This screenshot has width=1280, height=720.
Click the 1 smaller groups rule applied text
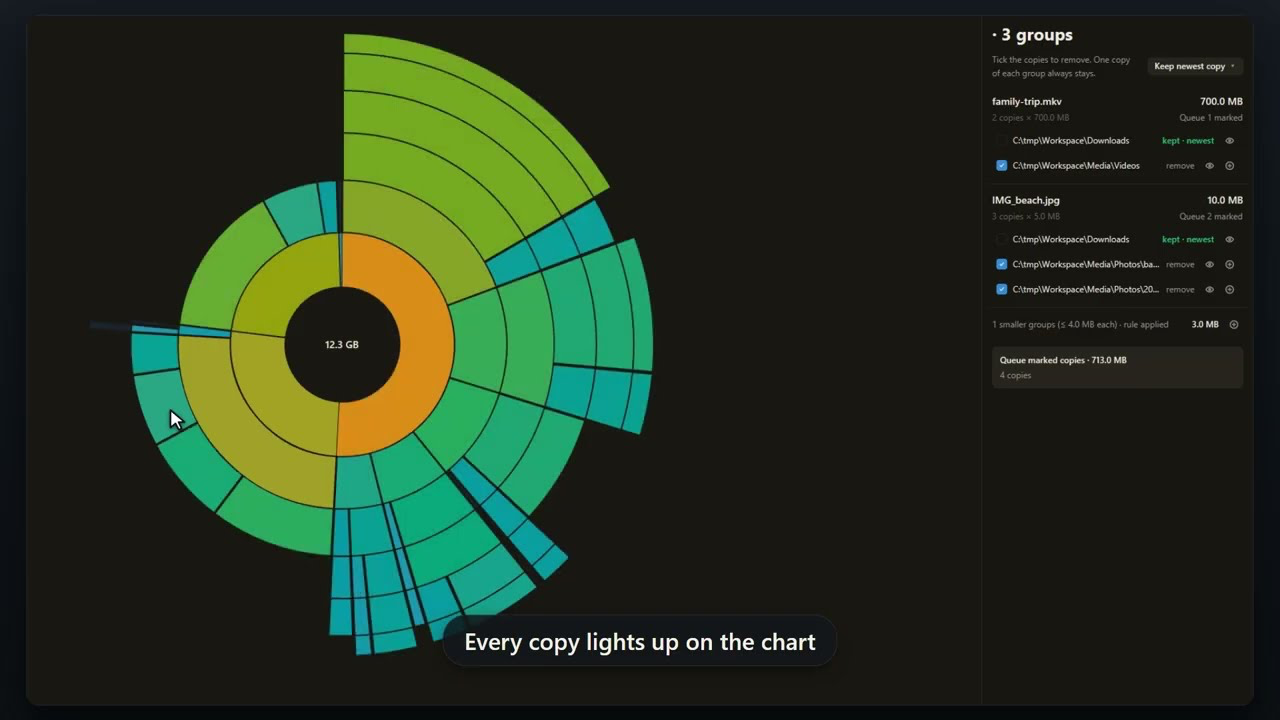click(x=1080, y=325)
